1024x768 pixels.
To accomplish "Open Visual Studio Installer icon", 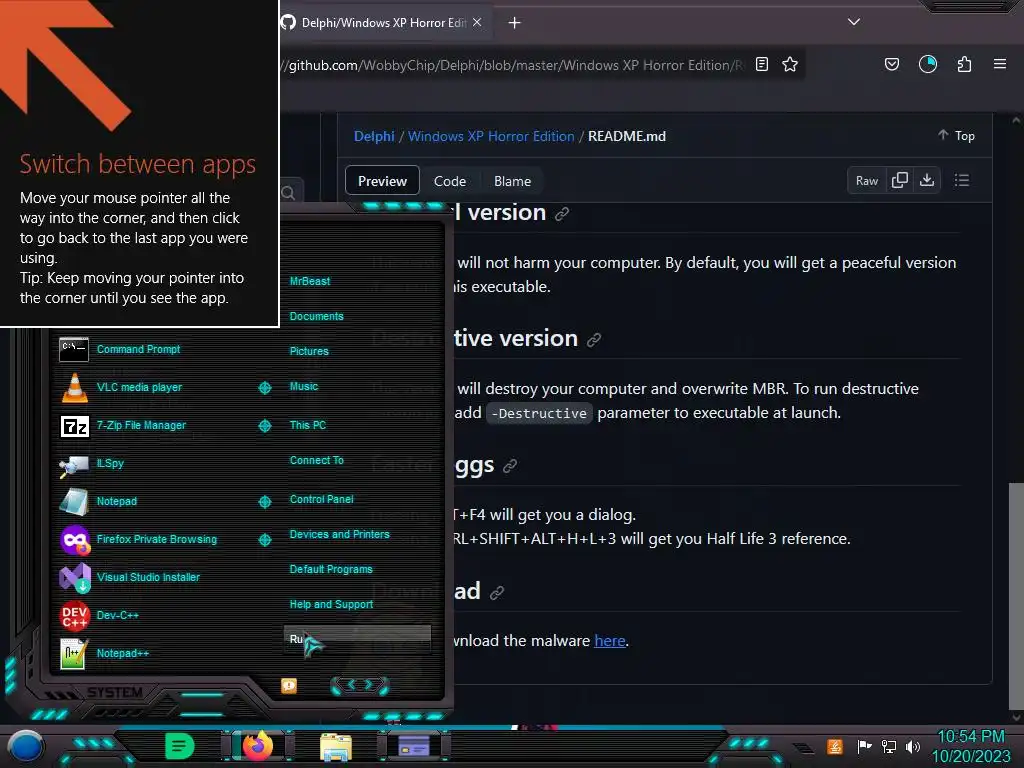I will (75, 577).
